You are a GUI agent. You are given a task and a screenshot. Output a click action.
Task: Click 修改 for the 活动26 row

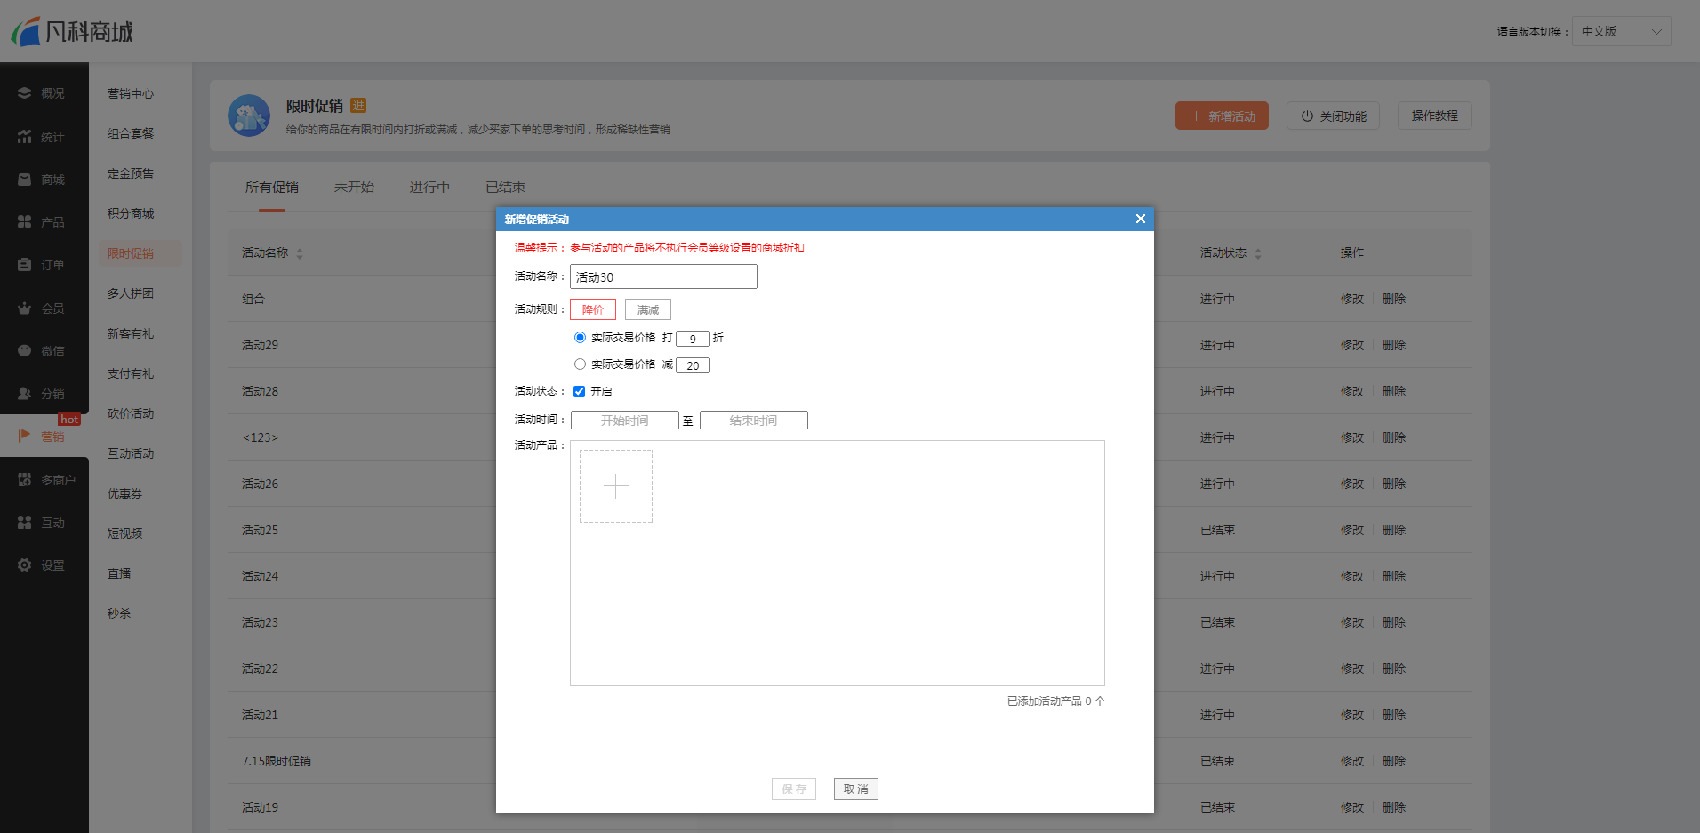(1352, 484)
